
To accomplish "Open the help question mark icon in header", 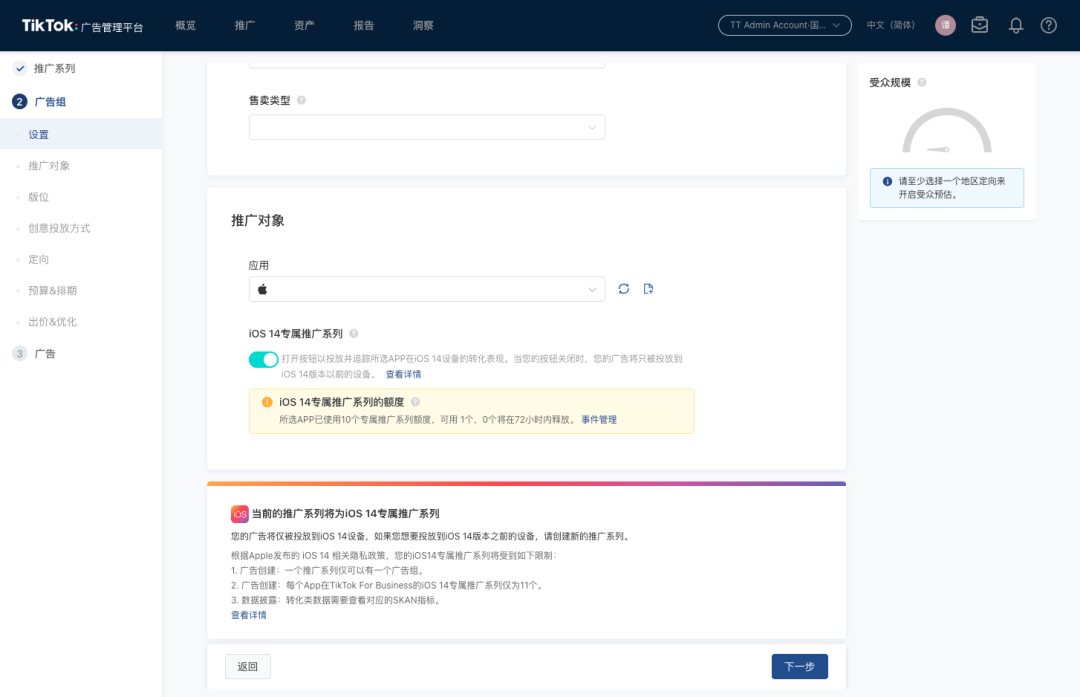I will coord(1048,25).
